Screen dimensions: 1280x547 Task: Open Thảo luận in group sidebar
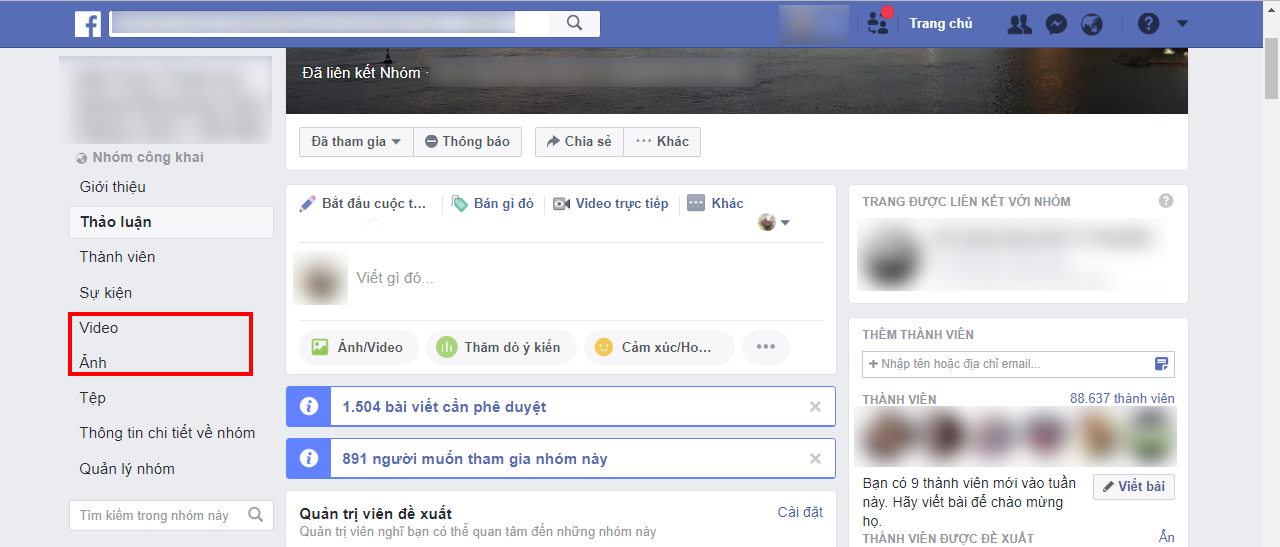(171, 222)
